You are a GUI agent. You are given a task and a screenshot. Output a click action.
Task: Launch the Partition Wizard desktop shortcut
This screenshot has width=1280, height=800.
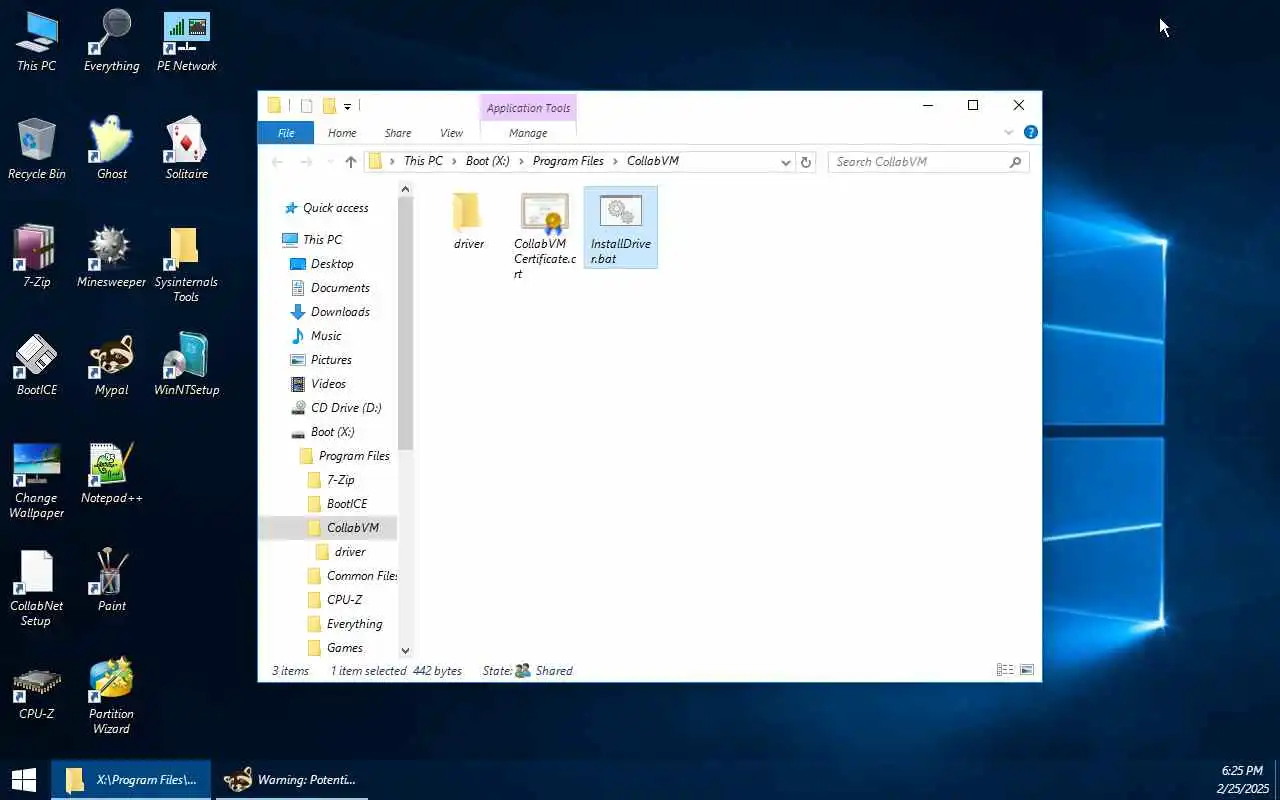(x=111, y=697)
